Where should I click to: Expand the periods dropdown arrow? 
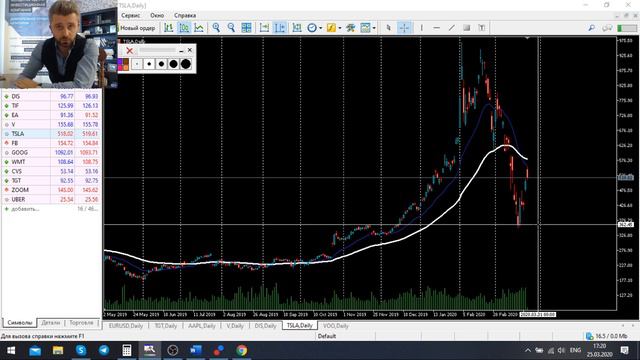pyautogui.click(x=320, y=28)
